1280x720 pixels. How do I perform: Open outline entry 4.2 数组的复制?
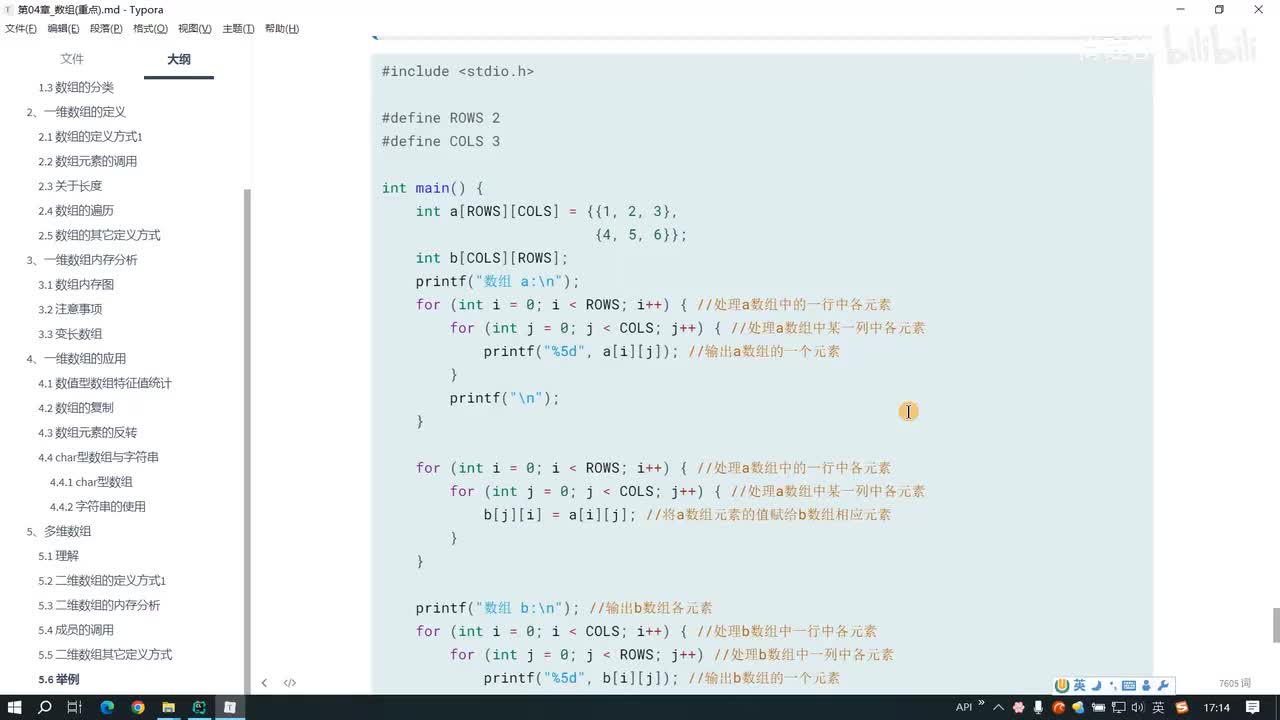click(76, 408)
